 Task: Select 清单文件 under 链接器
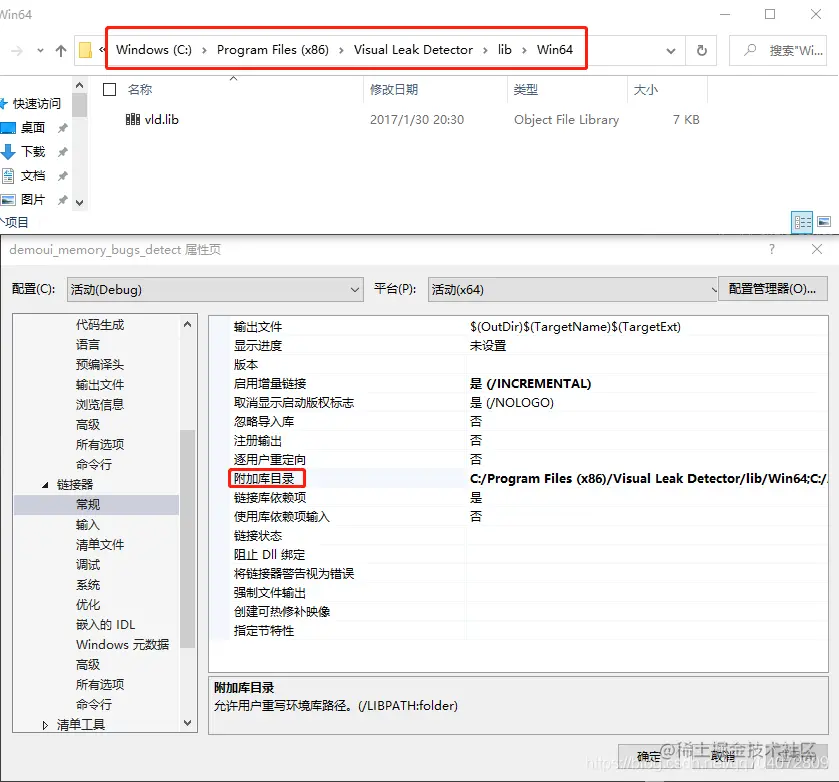[x=100, y=545]
